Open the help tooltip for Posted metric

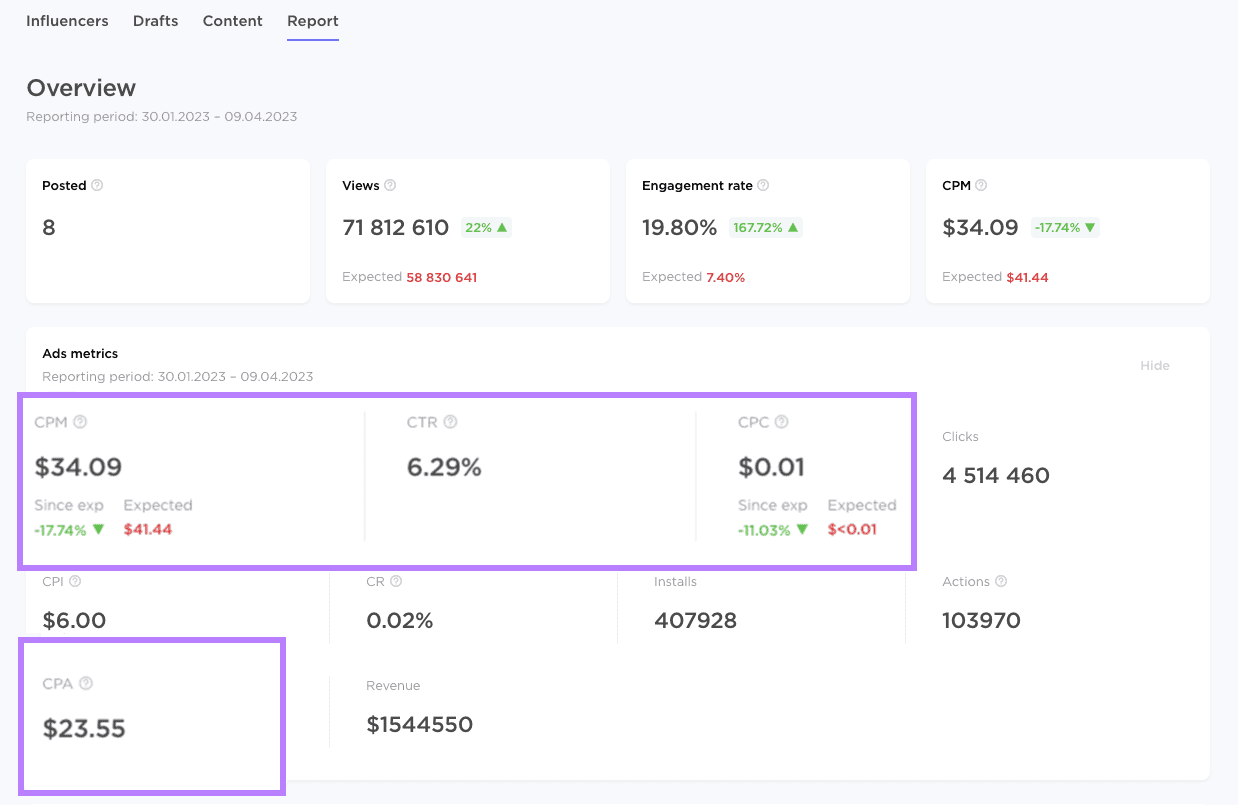tap(96, 185)
